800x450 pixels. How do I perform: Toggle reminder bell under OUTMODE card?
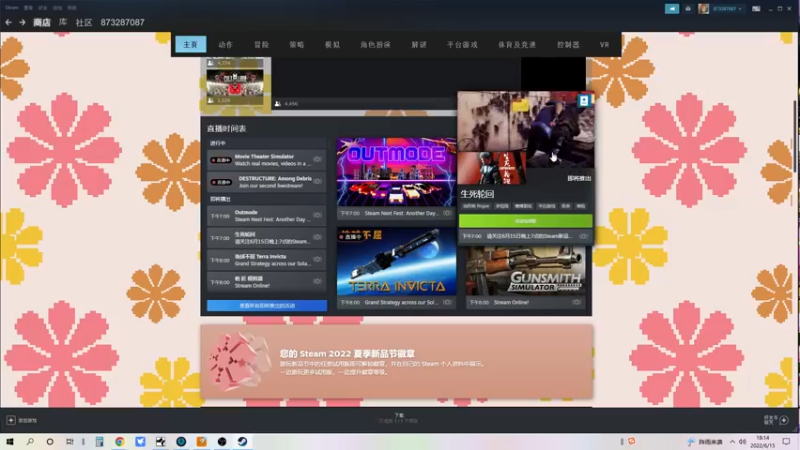tap(447, 213)
